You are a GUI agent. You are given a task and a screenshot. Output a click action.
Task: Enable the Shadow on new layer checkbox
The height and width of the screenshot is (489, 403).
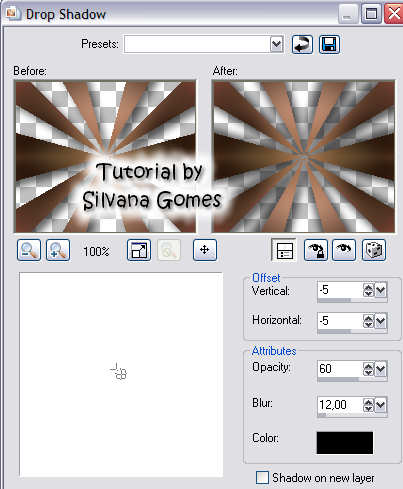coord(262,477)
